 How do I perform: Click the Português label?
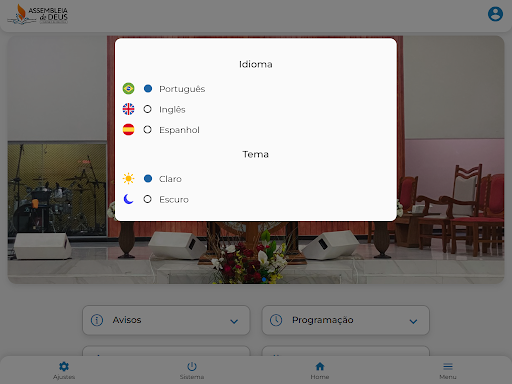pos(182,89)
